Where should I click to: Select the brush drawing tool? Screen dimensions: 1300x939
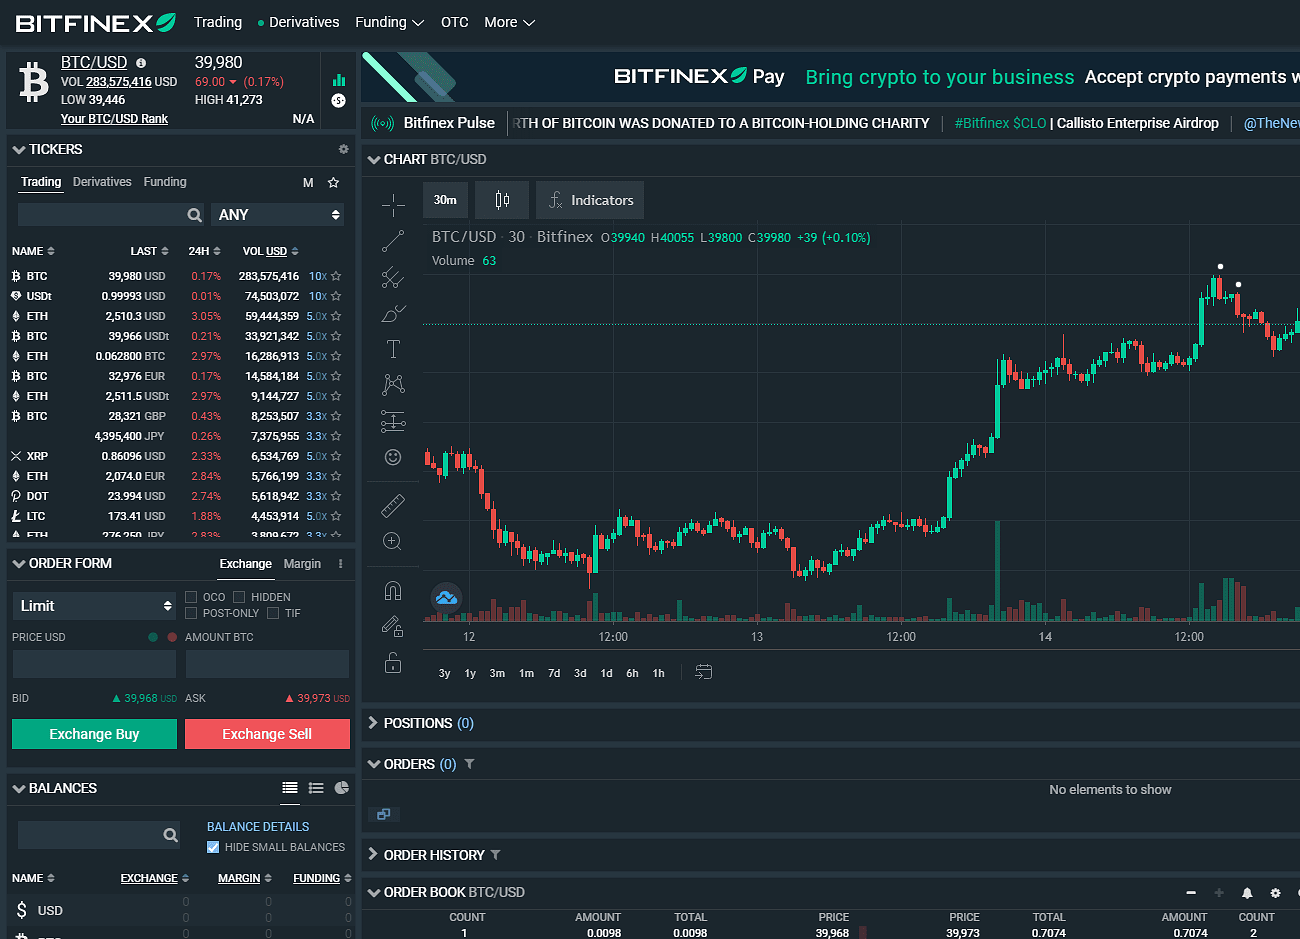point(393,313)
